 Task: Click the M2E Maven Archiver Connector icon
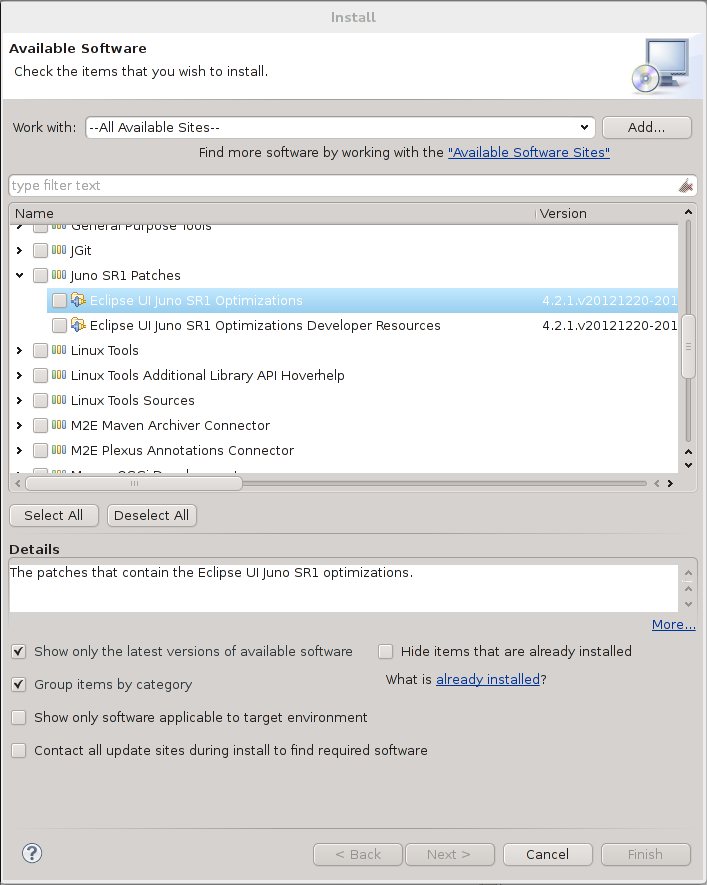(x=59, y=425)
